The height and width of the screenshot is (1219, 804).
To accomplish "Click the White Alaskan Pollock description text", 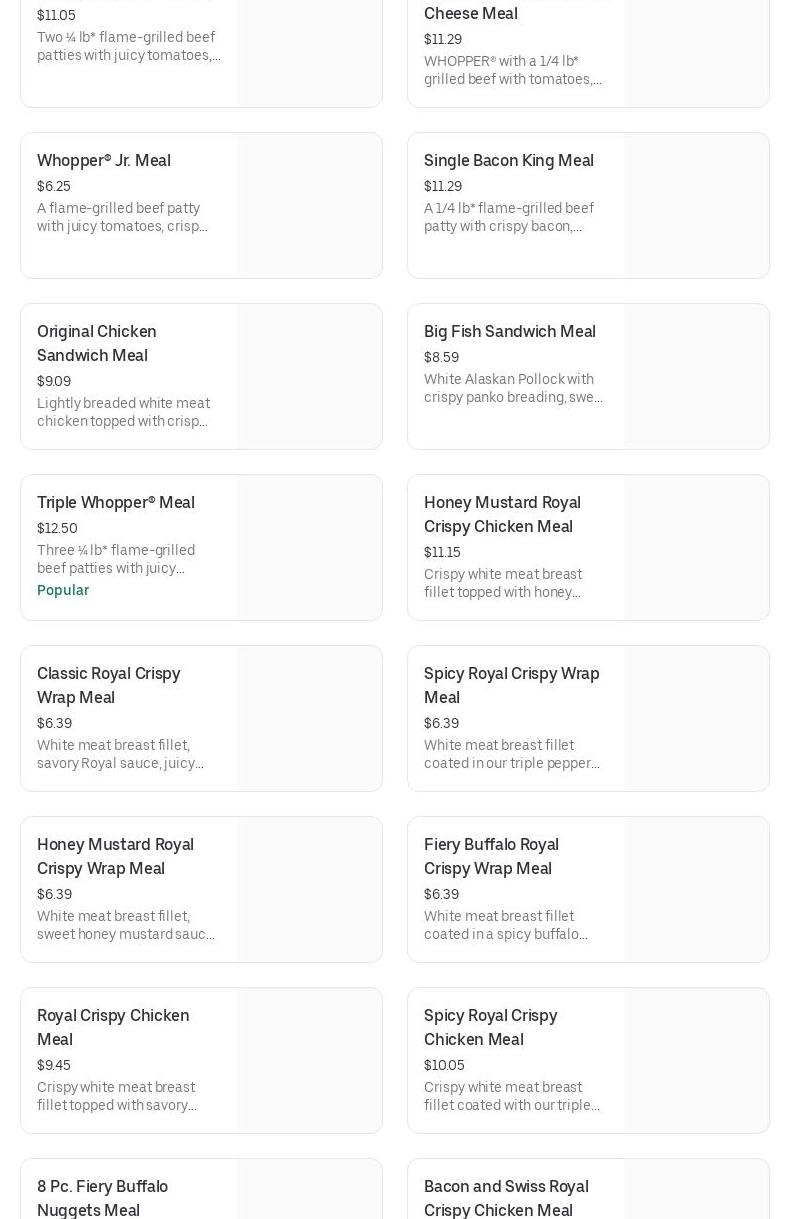I will pyautogui.click(x=513, y=388).
